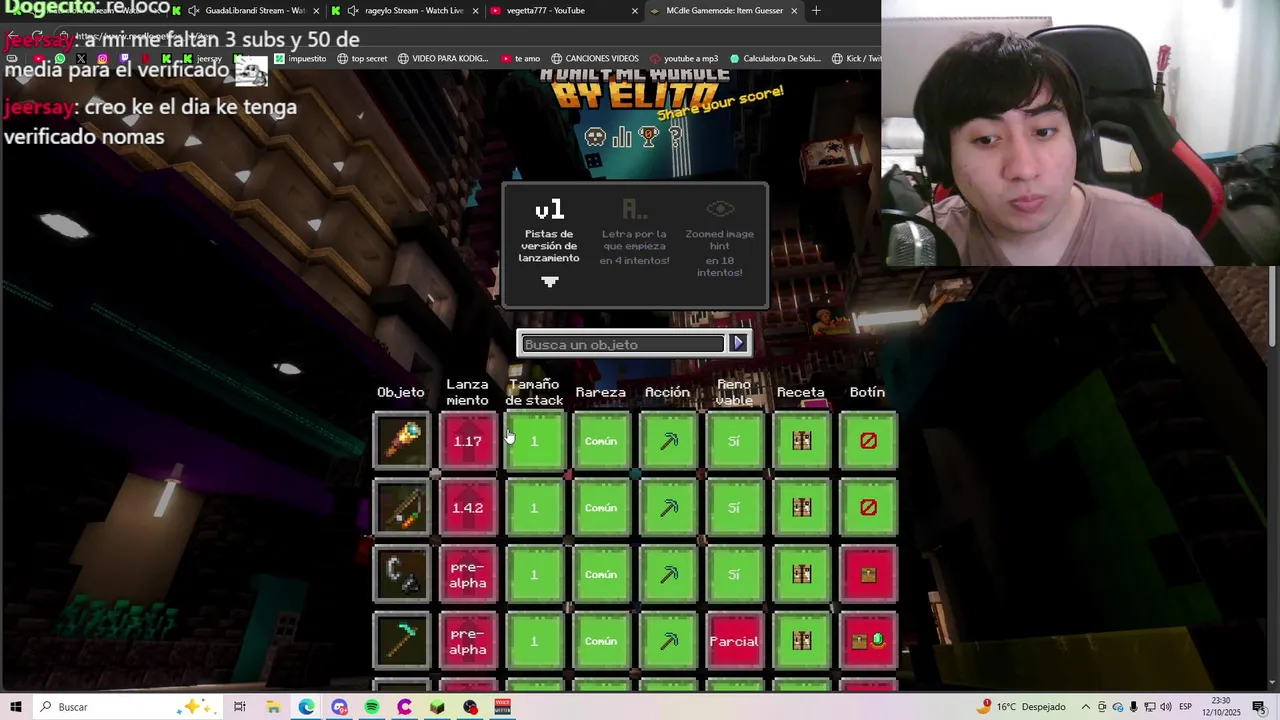Submit the guess with the arrow button
Viewport: 1280px width, 720px height.
tap(738, 344)
